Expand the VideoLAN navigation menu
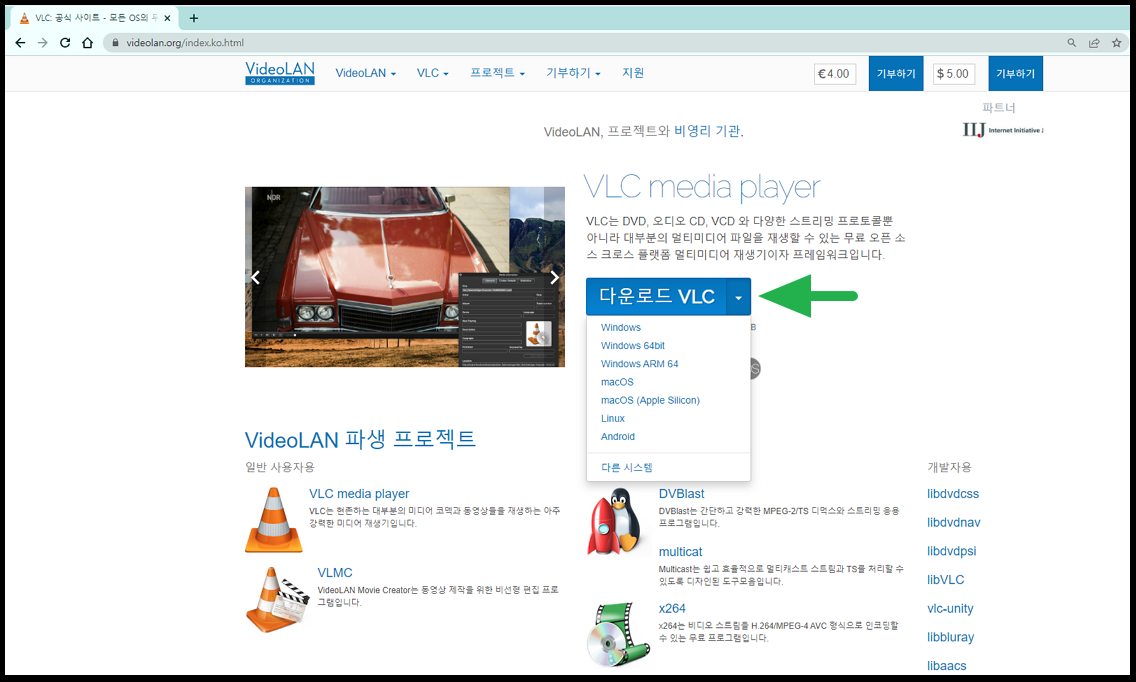1136x682 pixels. pyautogui.click(x=365, y=73)
